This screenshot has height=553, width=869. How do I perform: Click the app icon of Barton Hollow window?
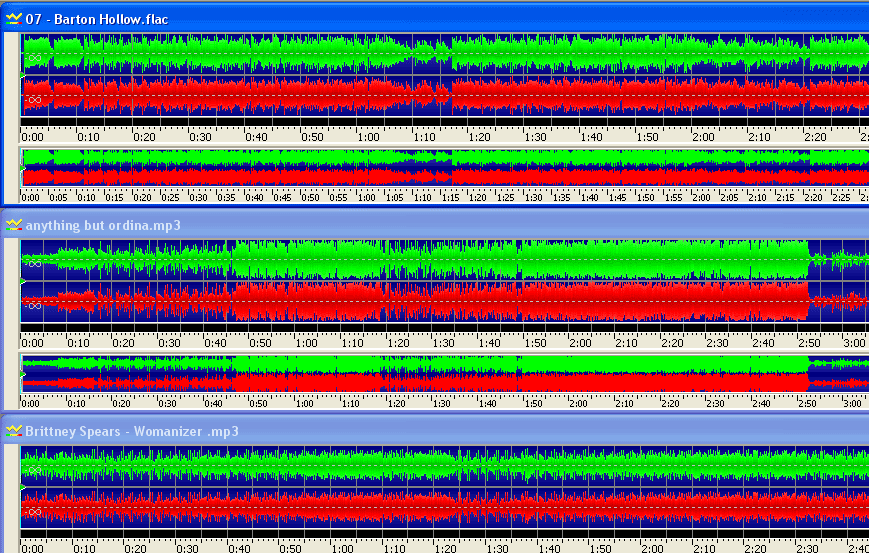(13, 19)
